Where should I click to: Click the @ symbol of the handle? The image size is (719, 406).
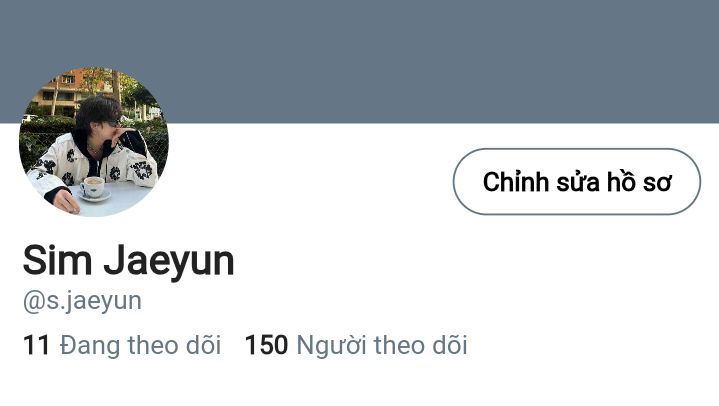point(33,302)
